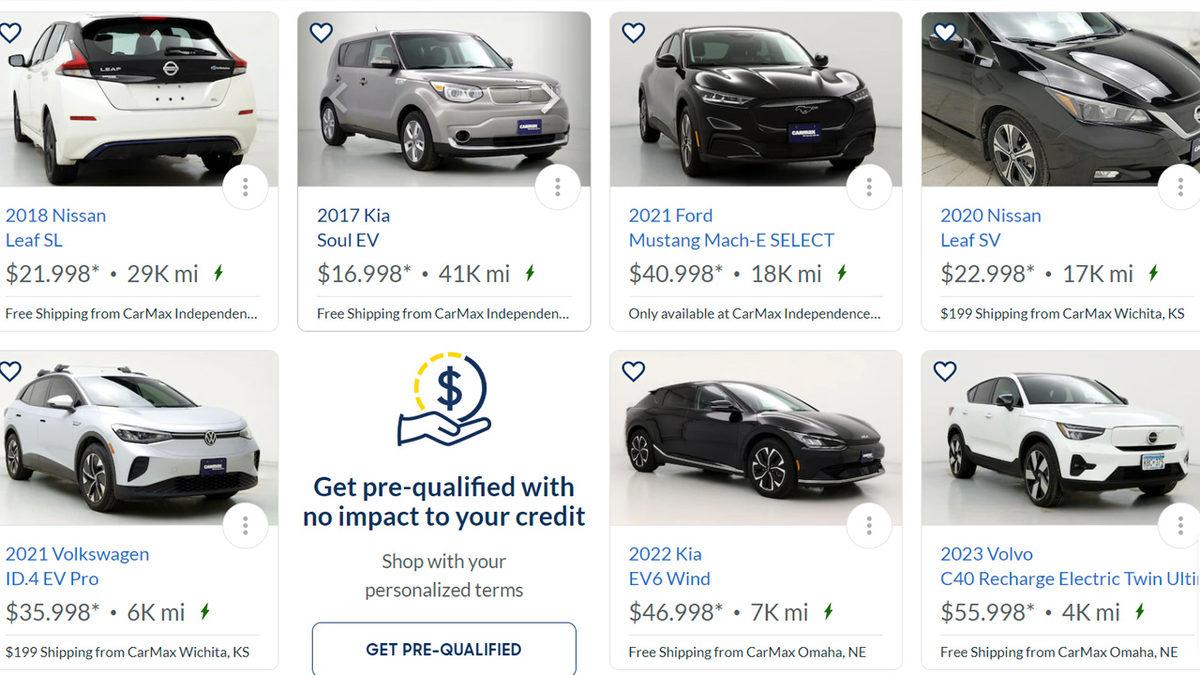This screenshot has height=675, width=1200.
Task: Open the options menu on the Volkswagen ID.4
Action: pos(245,524)
